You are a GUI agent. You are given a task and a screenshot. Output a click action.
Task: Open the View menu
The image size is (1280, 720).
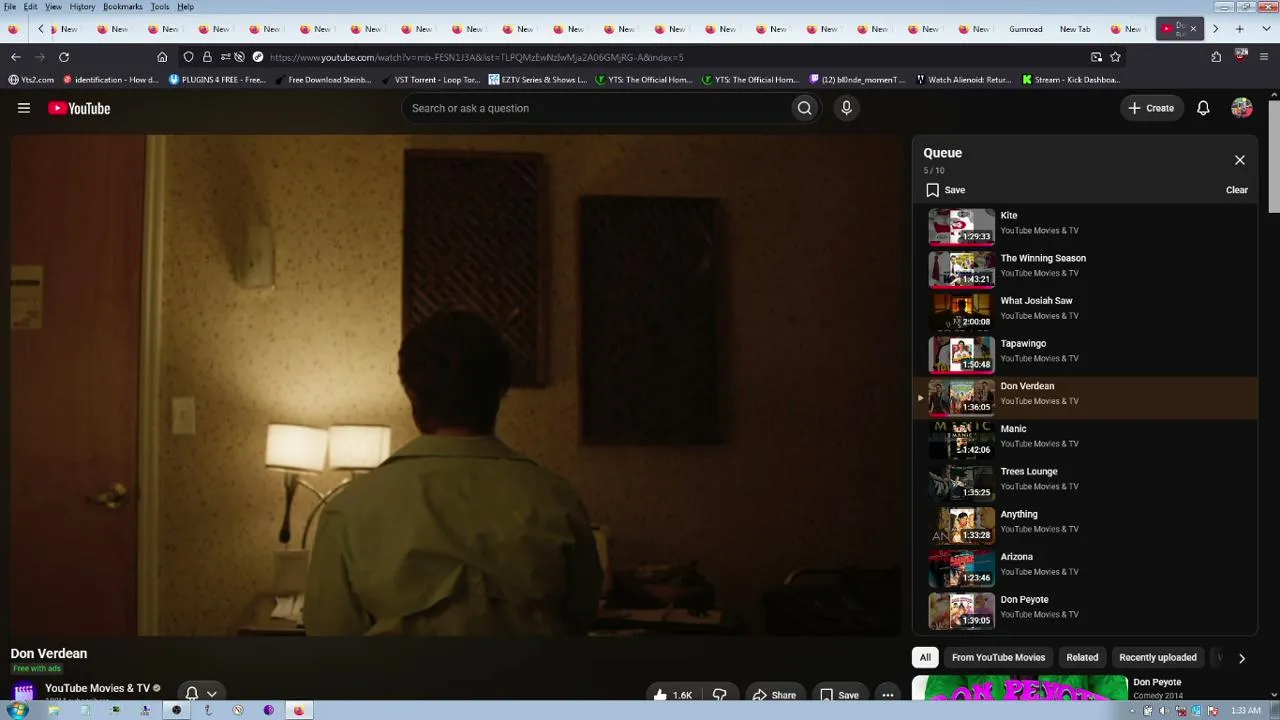(x=53, y=7)
